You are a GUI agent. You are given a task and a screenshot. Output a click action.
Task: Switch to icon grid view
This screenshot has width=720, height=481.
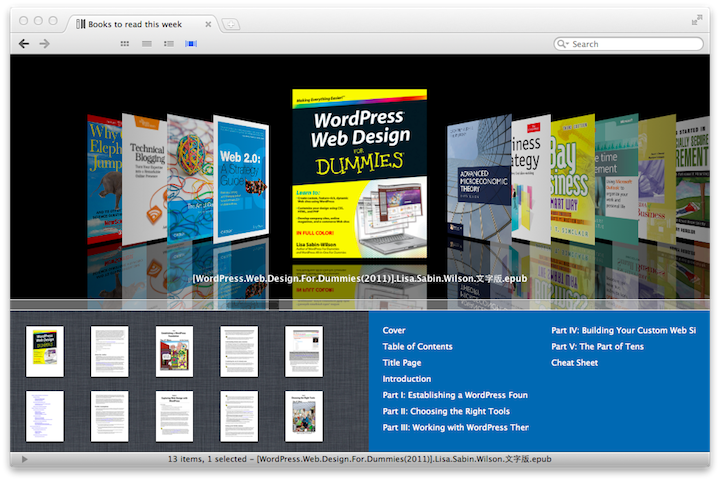[x=124, y=44]
